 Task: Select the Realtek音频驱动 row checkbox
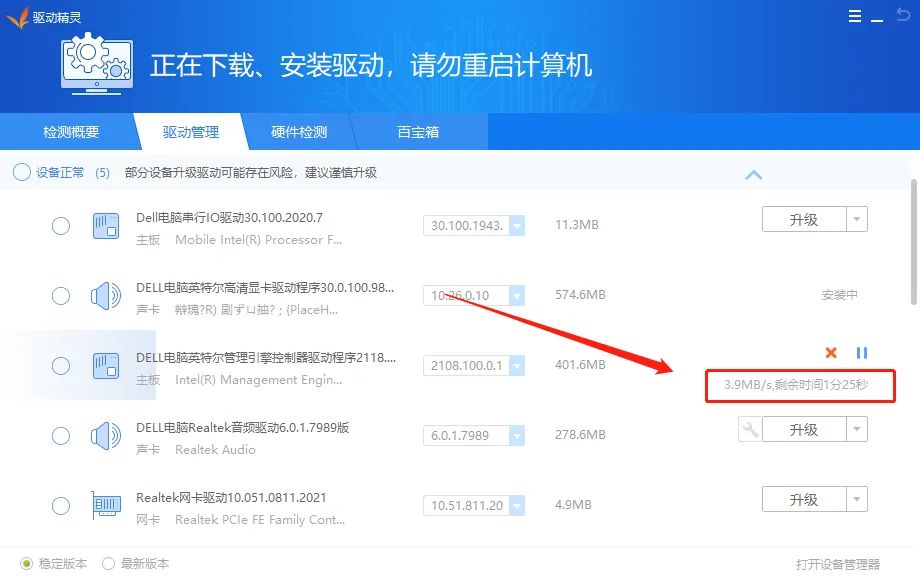[x=61, y=436]
